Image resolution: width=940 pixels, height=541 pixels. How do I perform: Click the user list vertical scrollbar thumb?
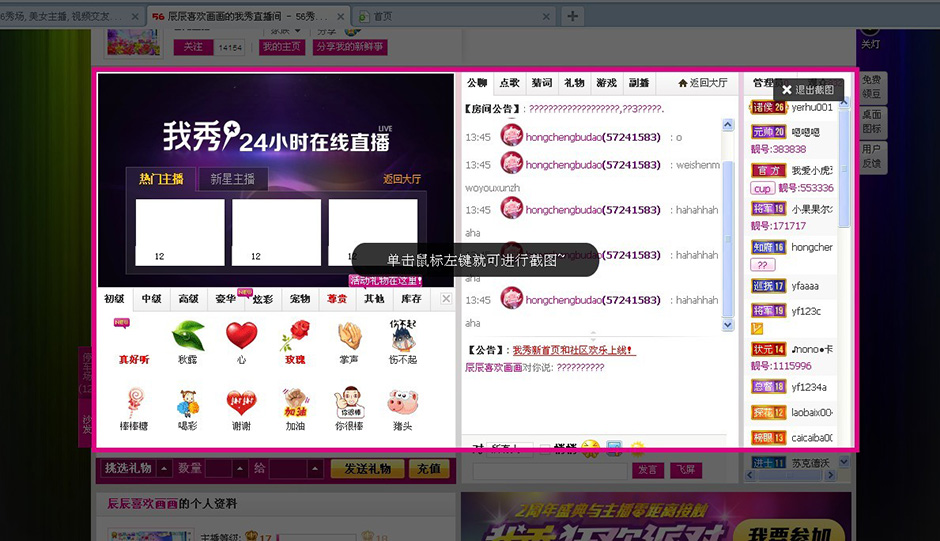(844, 167)
